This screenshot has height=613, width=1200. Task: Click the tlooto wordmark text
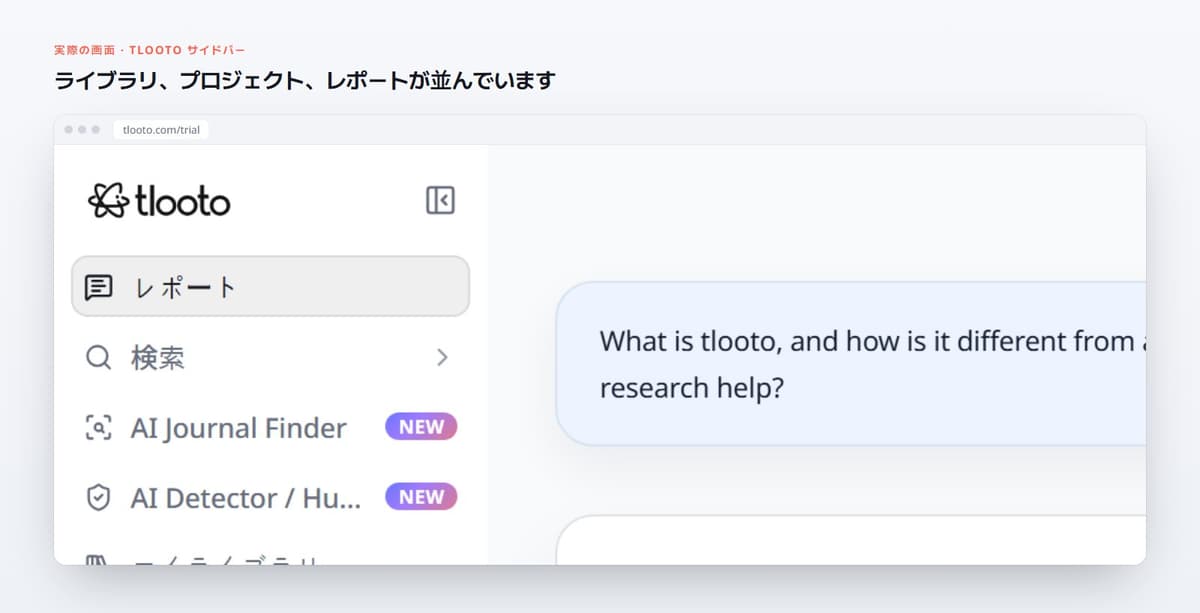pos(183,201)
